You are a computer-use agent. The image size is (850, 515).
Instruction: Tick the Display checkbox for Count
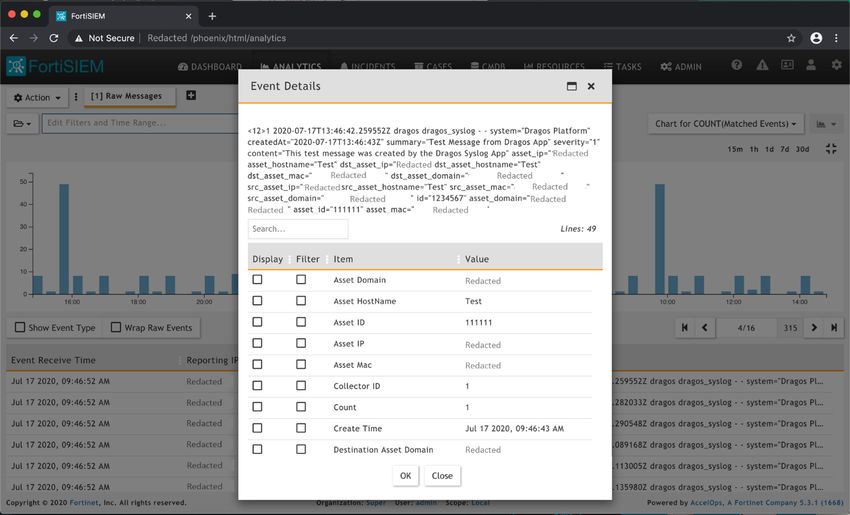[x=257, y=407]
